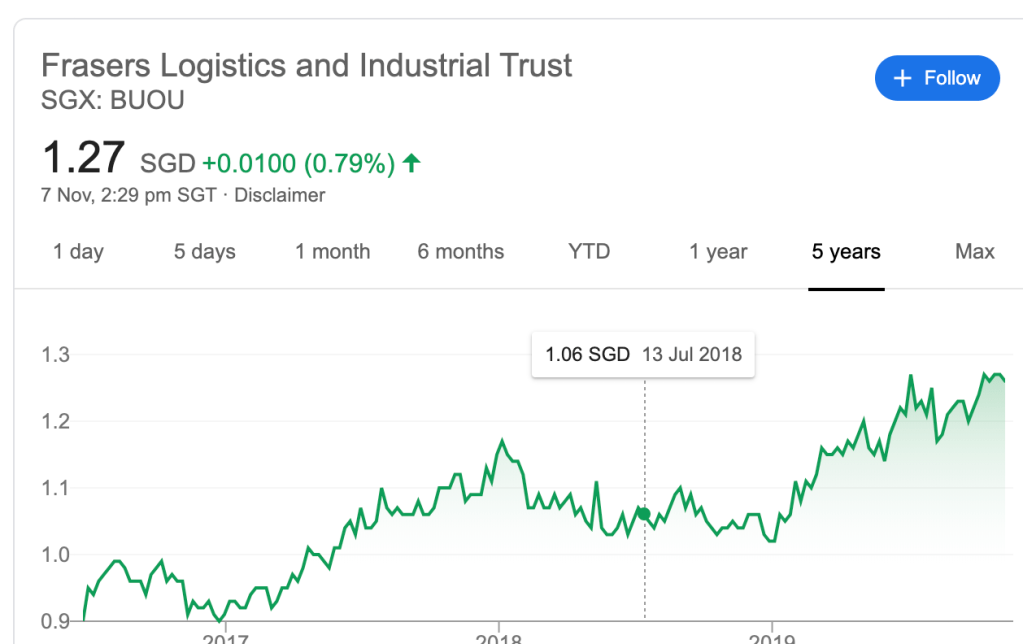The width and height of the screenshot is (1023, 644).
Task: Select the 1 day tab
Action: 78,252
